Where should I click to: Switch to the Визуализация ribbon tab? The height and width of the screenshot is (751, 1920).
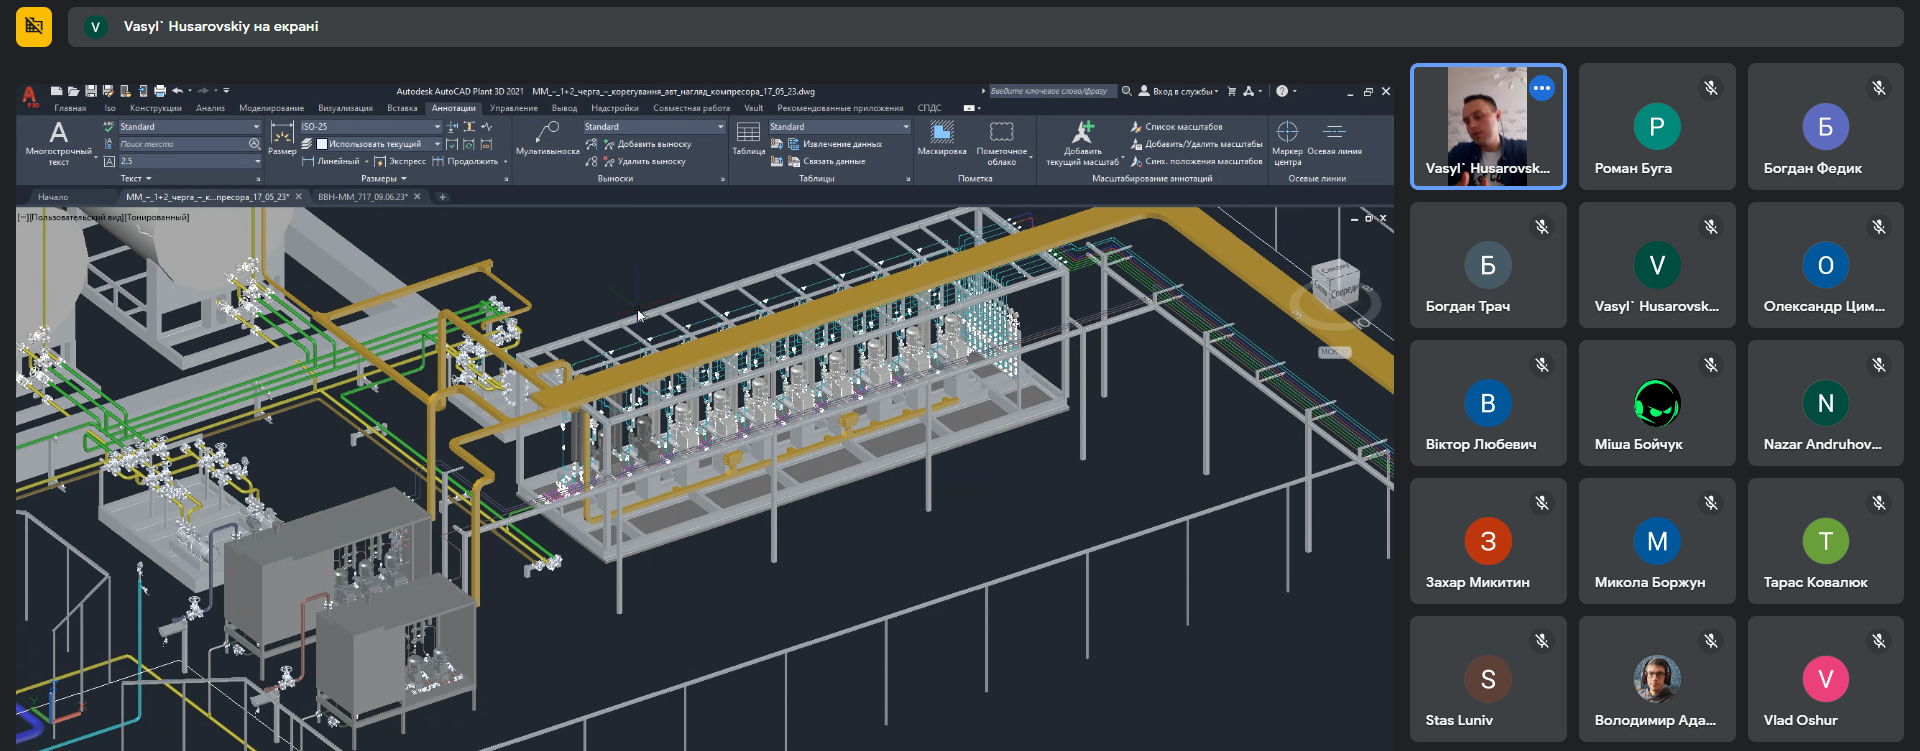pyautogui.click(x=345, y=108)
